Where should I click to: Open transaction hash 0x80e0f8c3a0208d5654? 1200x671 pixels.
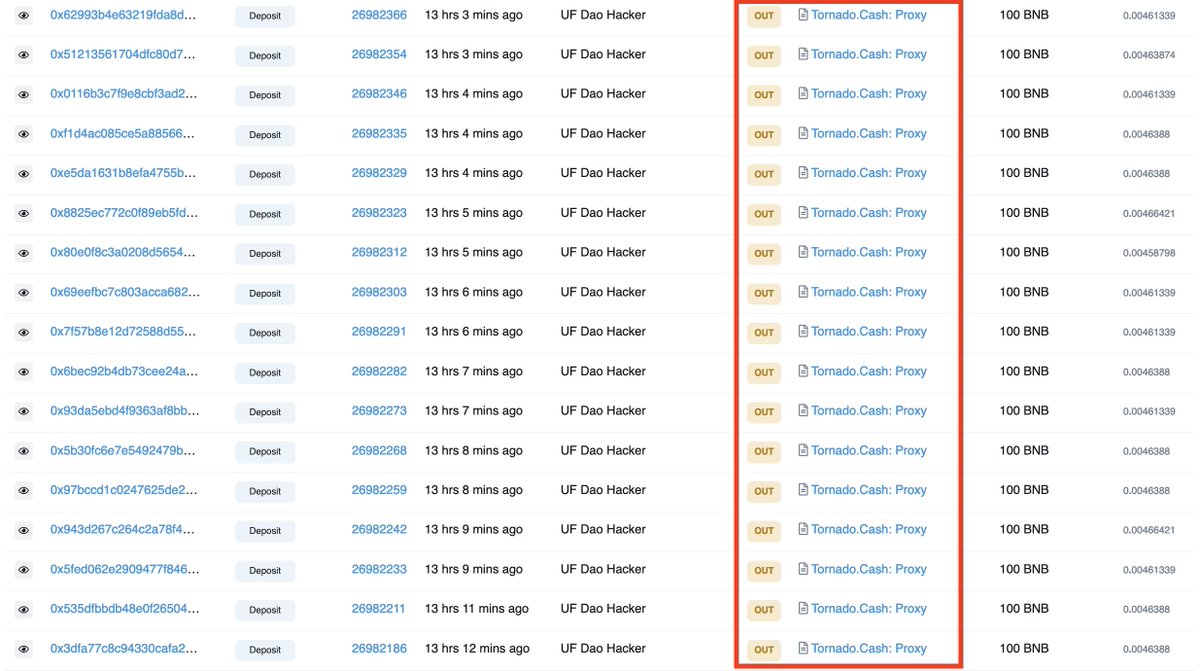pyautogui.click(x=124, y=252)
